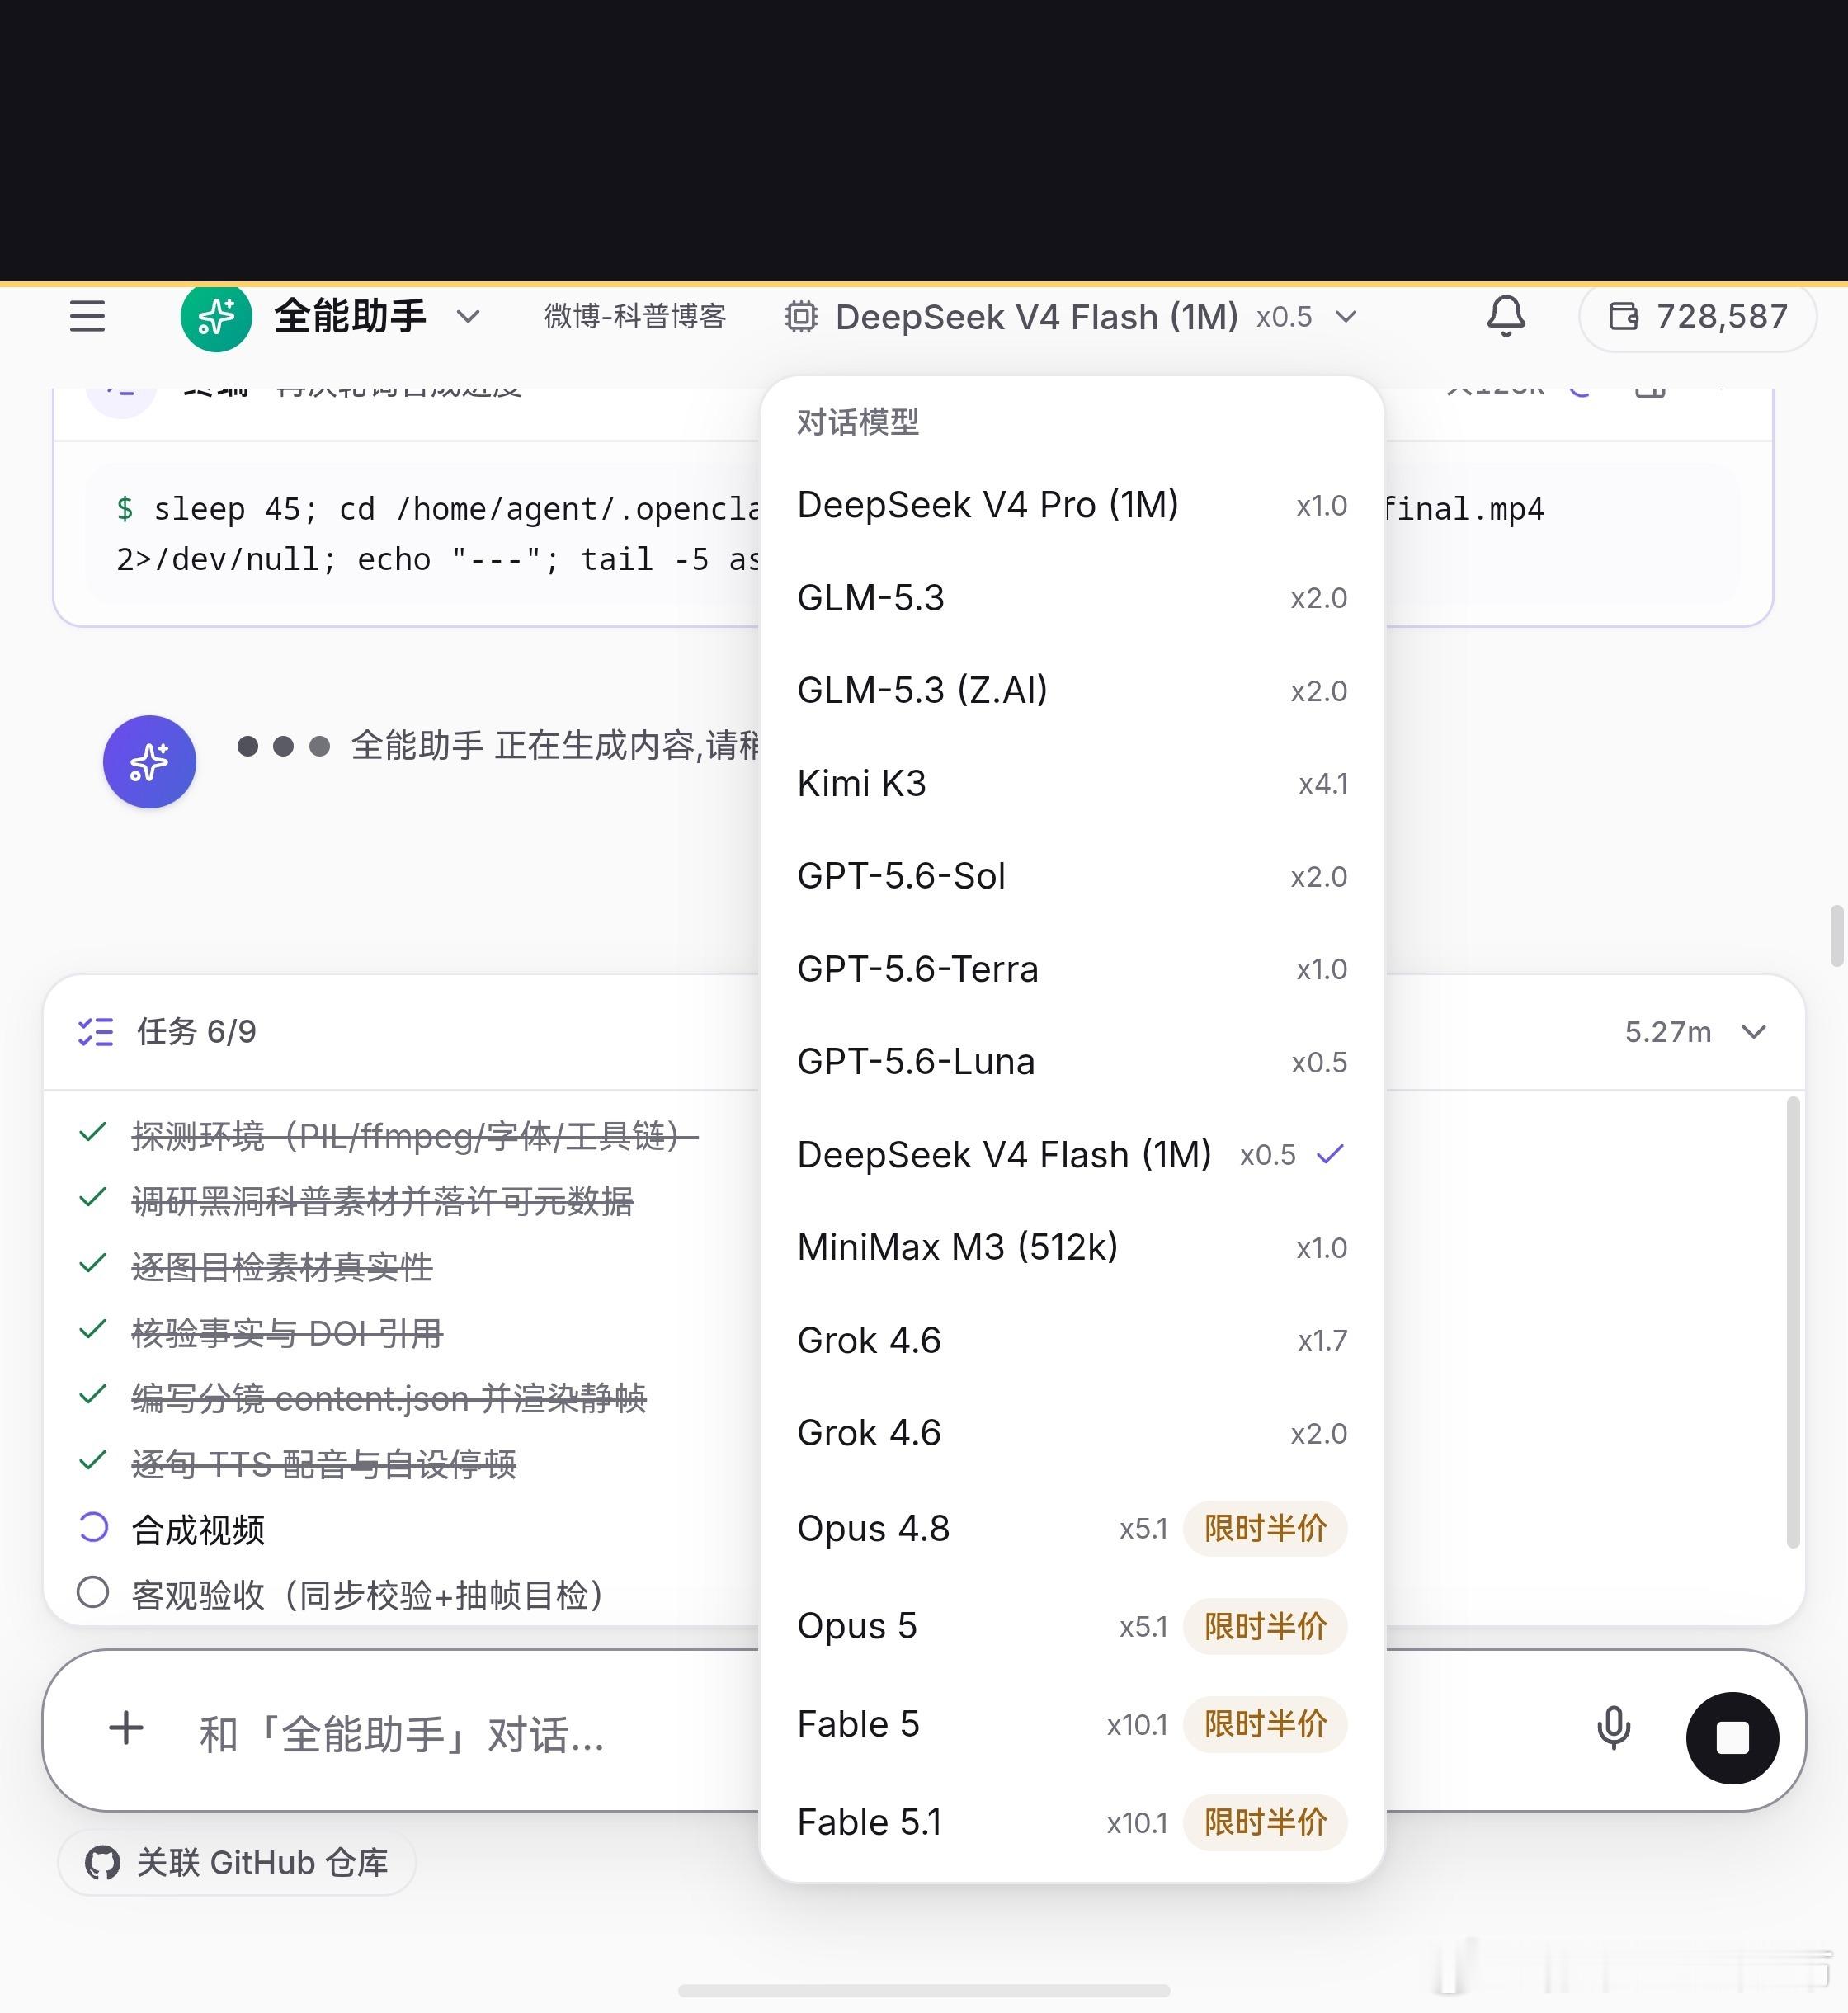
Task: Click the purple assistant avatar in chat
Action: (x=149, y=762)
